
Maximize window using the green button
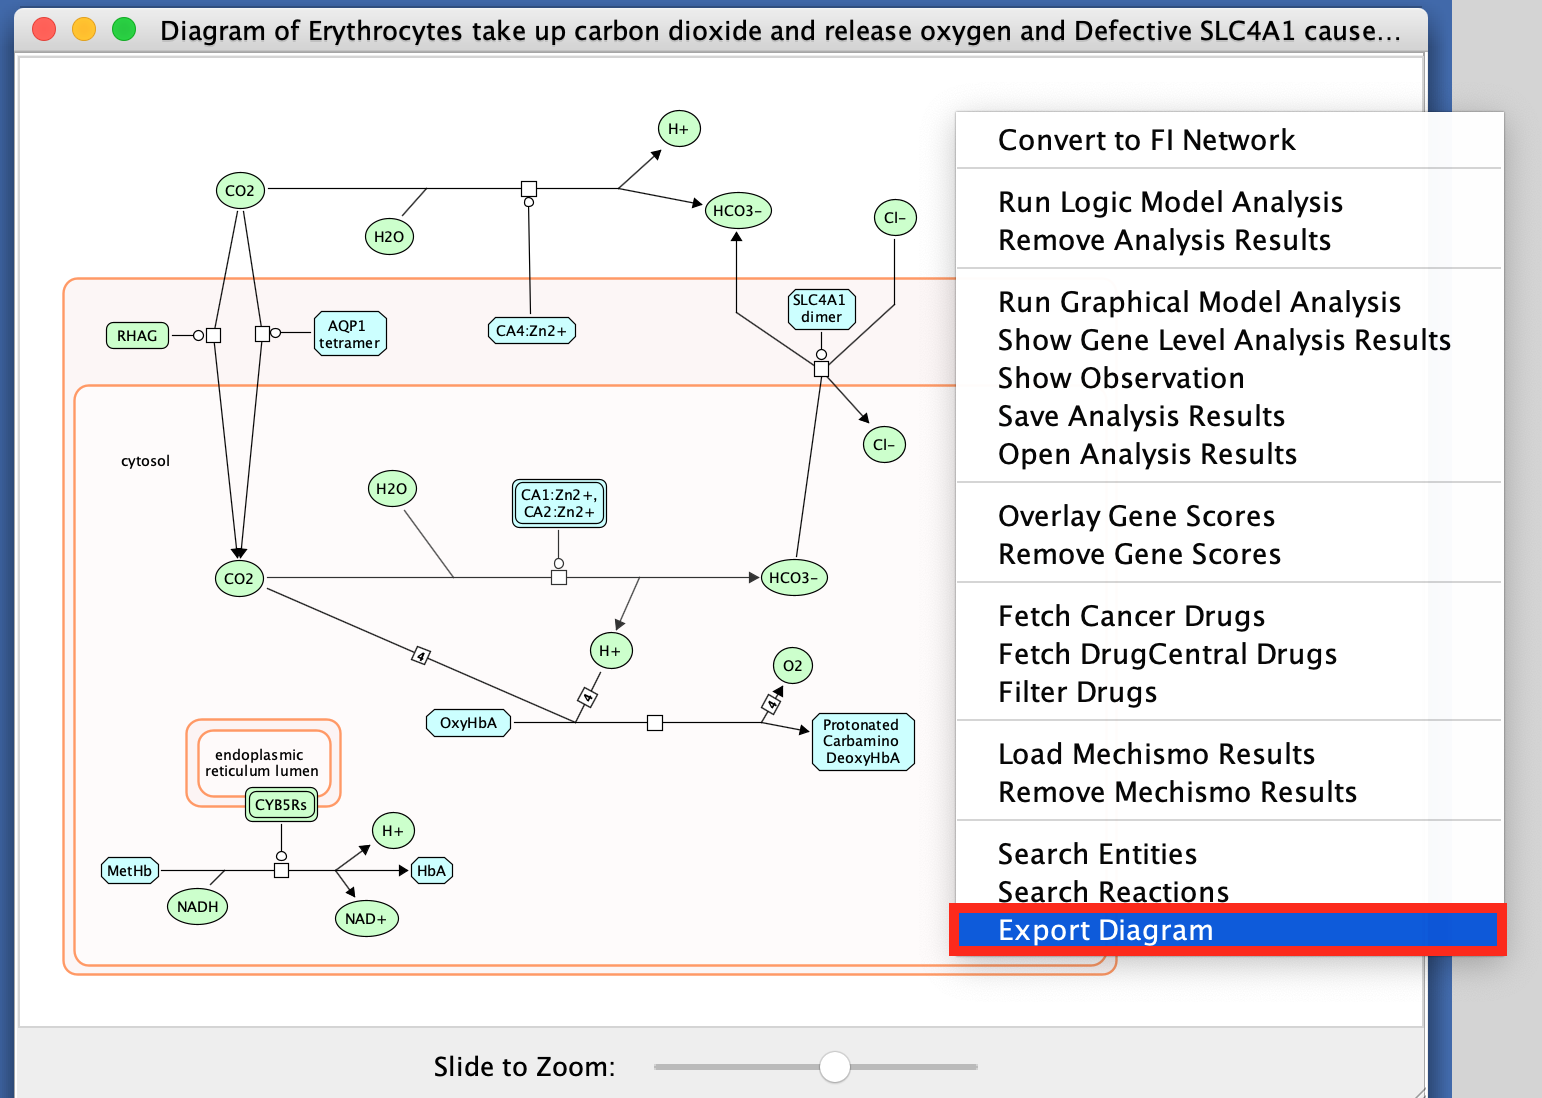[x=124, y=30]
